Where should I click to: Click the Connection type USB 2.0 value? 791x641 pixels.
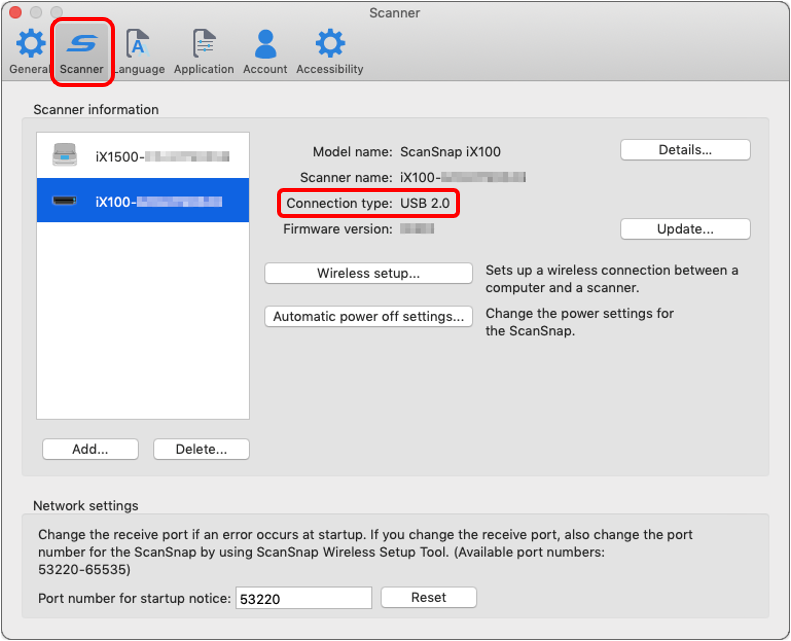coord(425,203)
